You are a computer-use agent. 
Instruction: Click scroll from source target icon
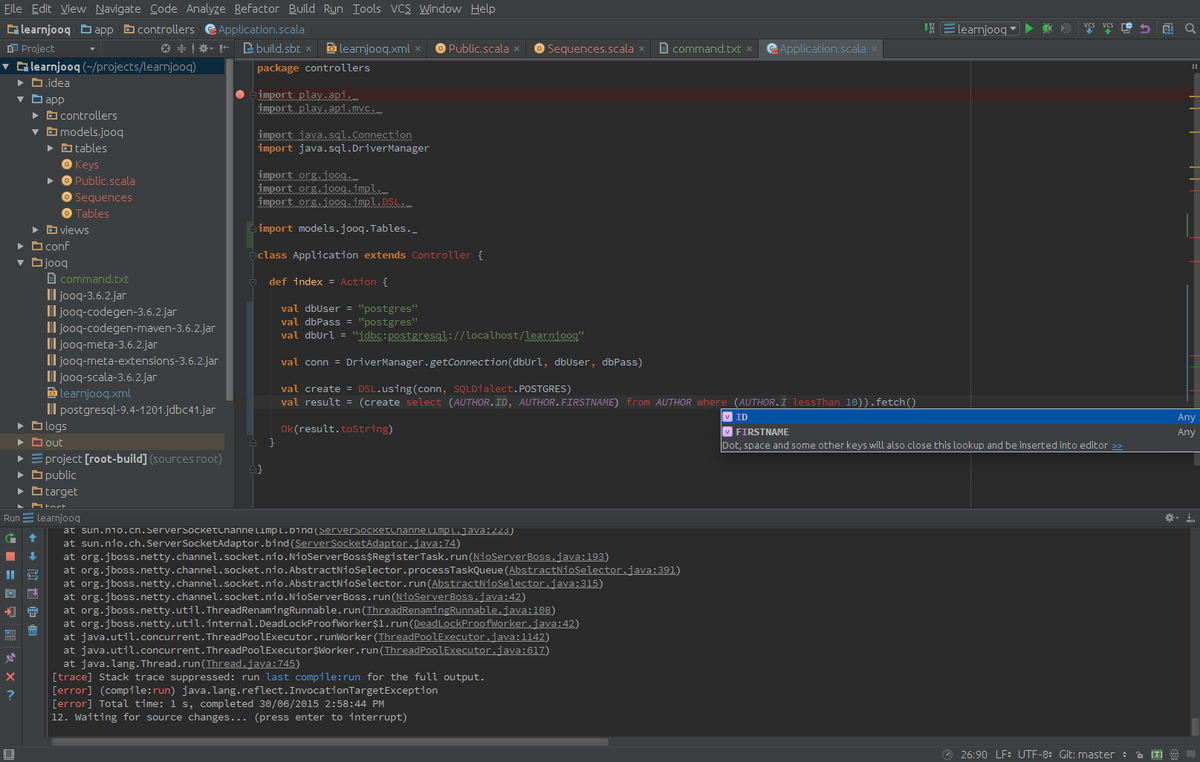pos(166,48)
